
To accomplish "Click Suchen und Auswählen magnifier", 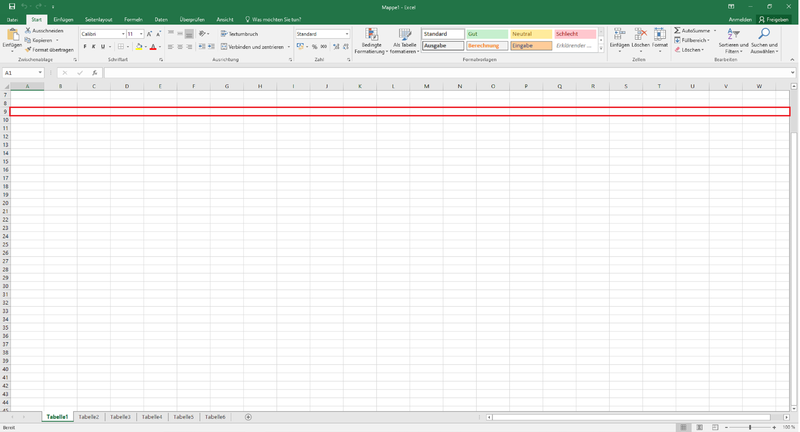I will 764,34.
